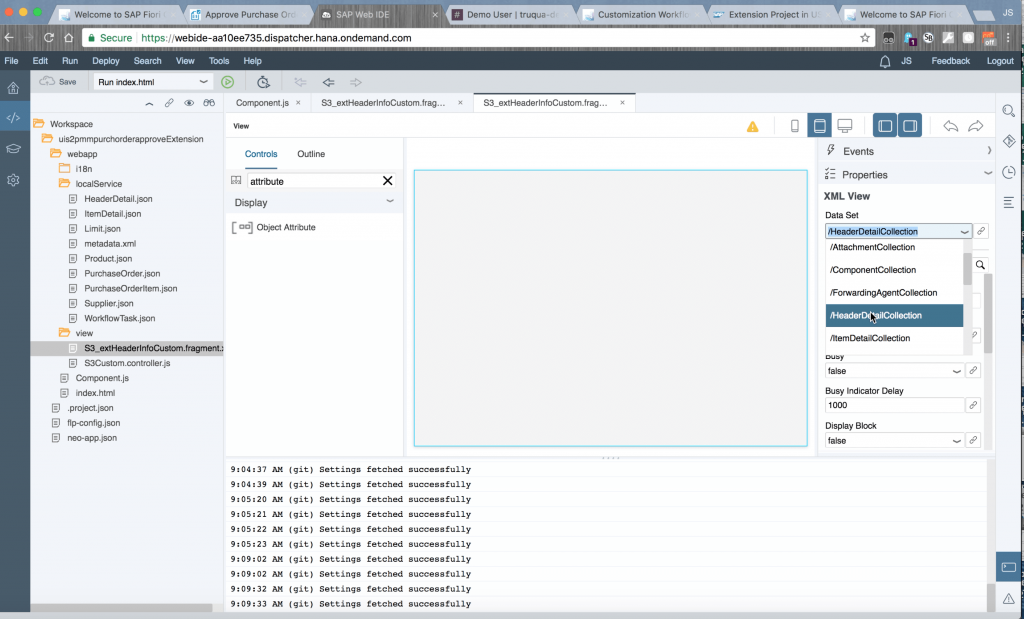
Task: Open the Git history clock icon
Action: pos(1009,172)
